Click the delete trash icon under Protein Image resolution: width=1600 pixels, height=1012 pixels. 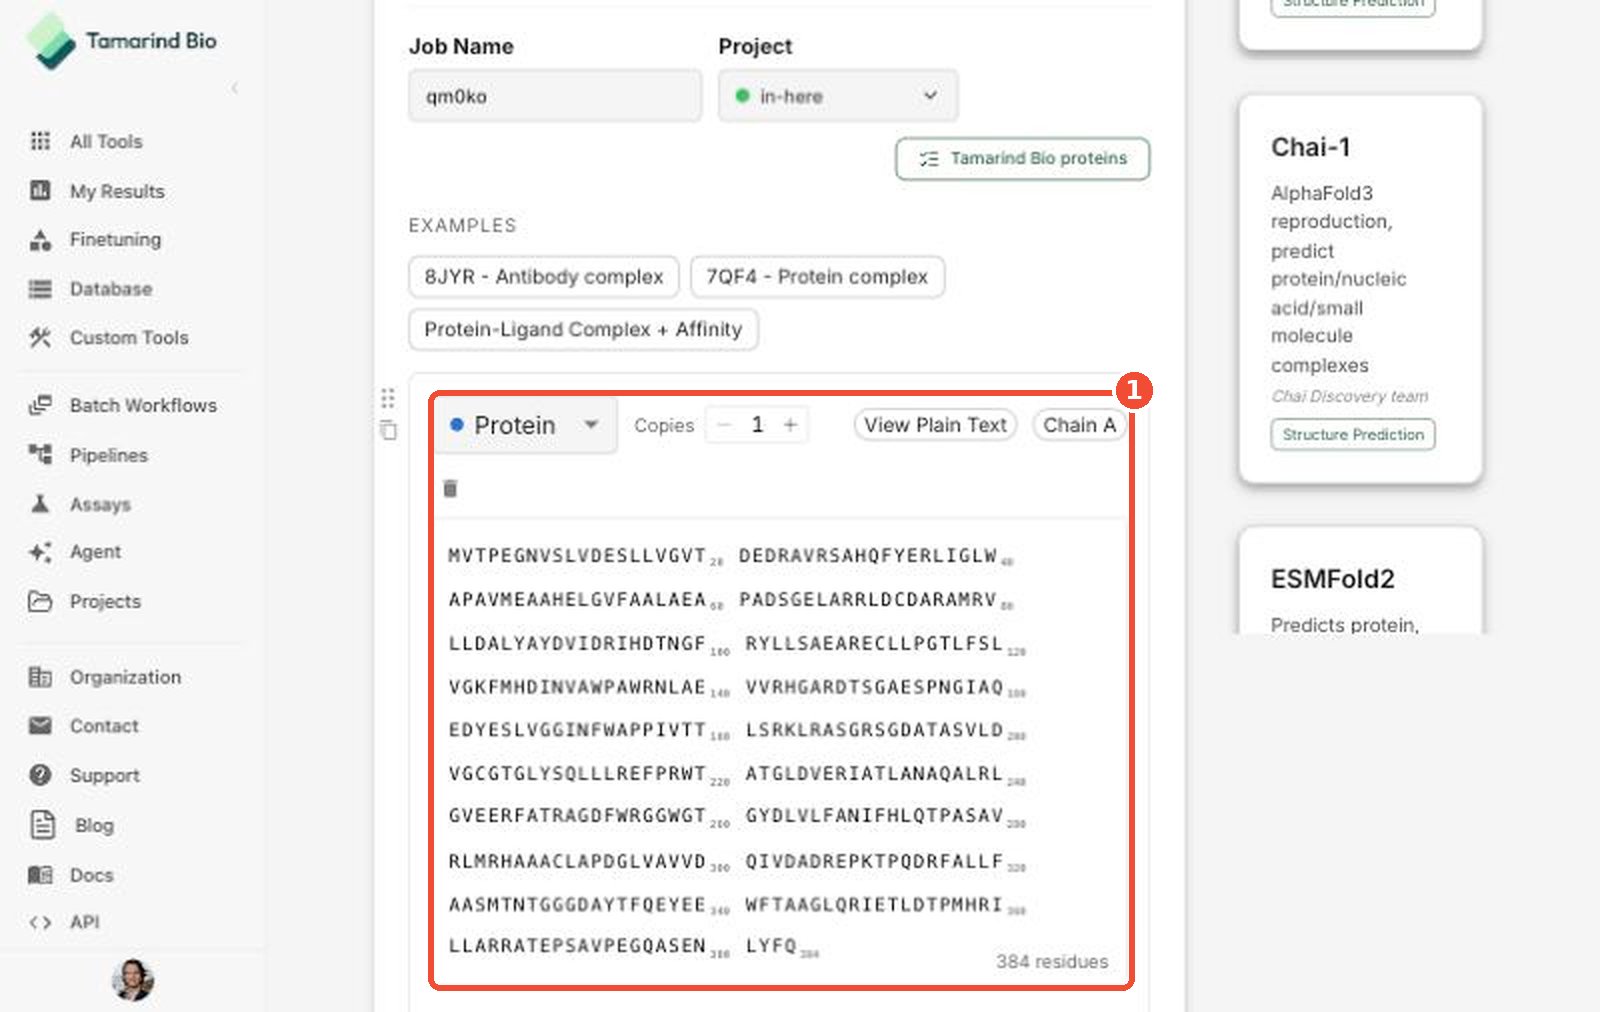pyautogui.click(x=450, y=488)
